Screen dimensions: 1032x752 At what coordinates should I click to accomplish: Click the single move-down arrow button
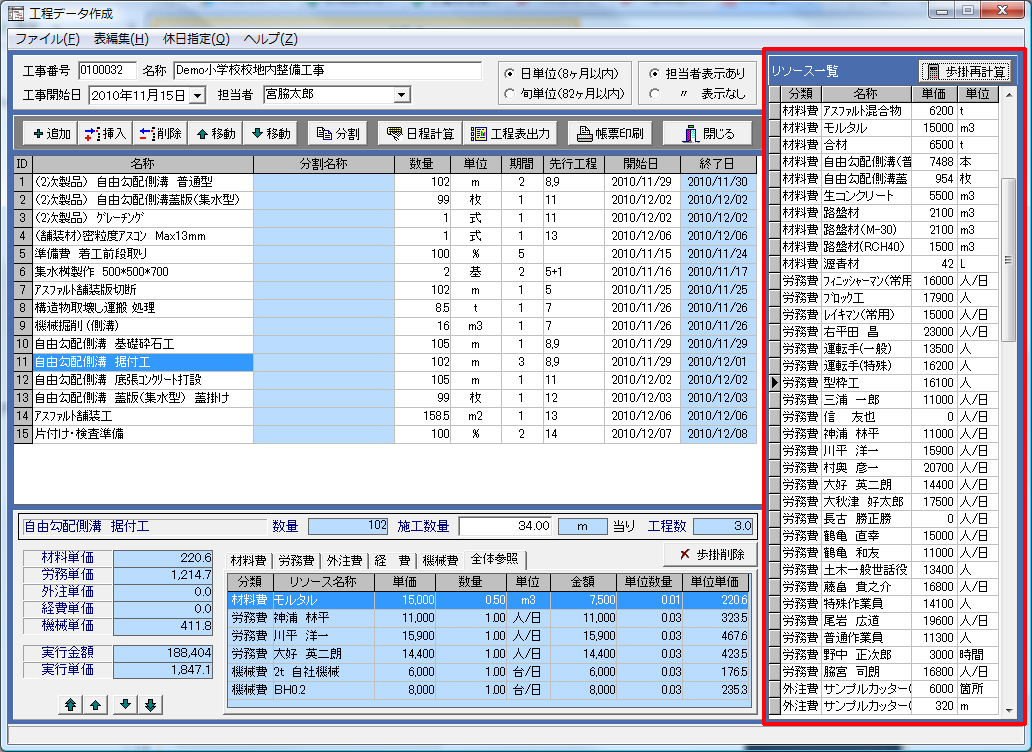coord(125,705)
